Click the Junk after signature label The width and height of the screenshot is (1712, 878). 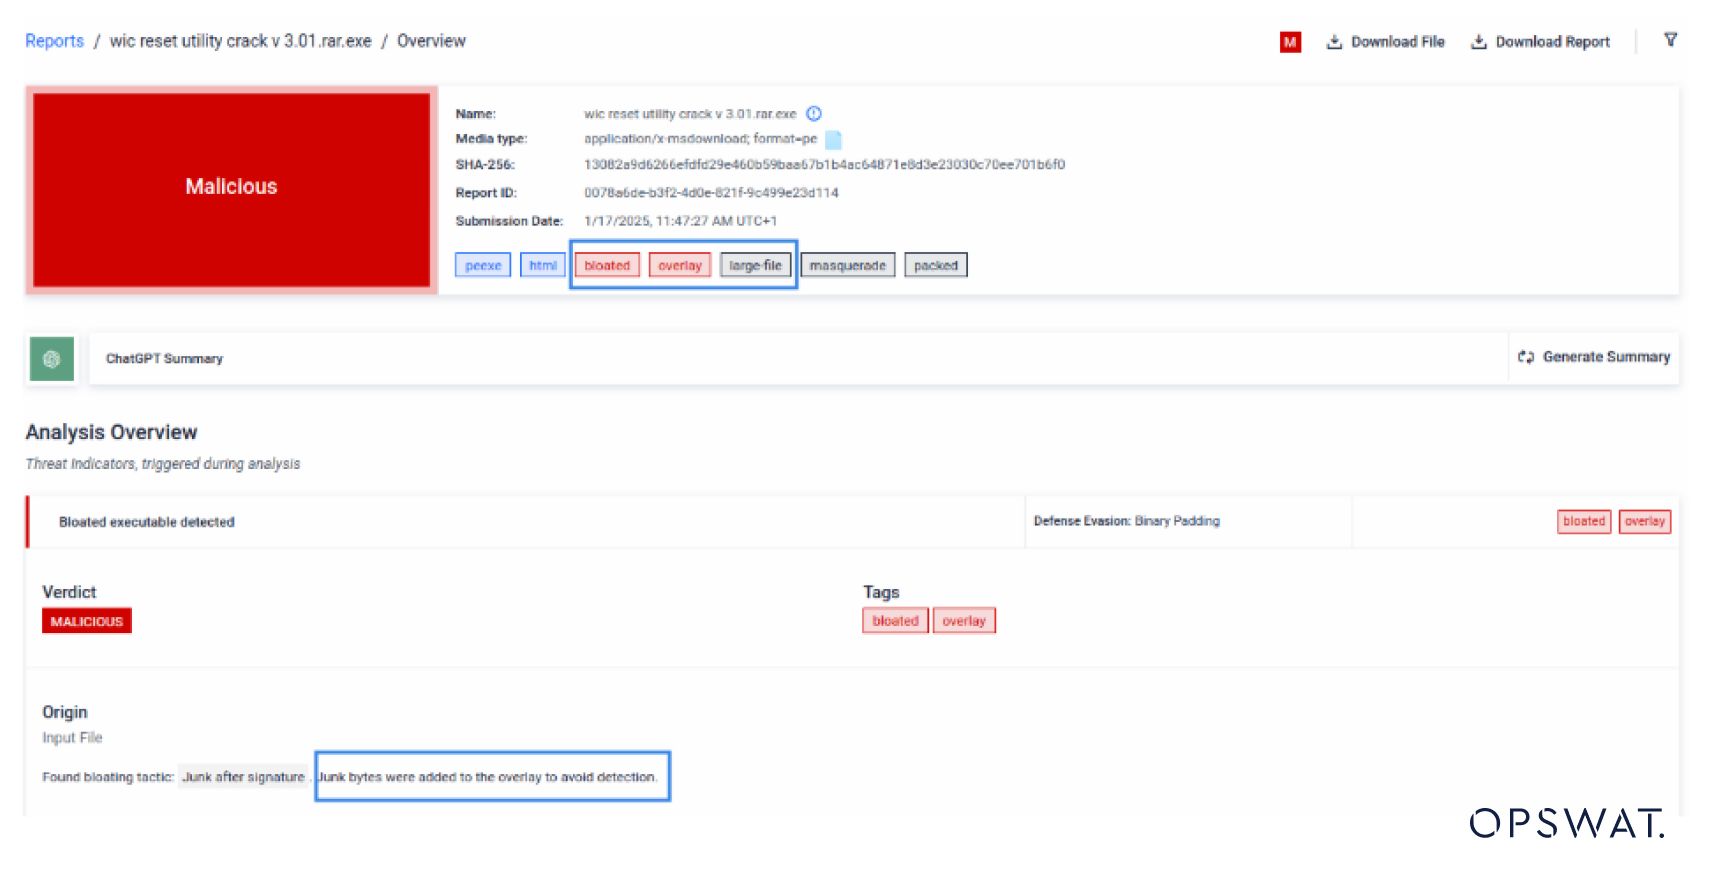243,777
